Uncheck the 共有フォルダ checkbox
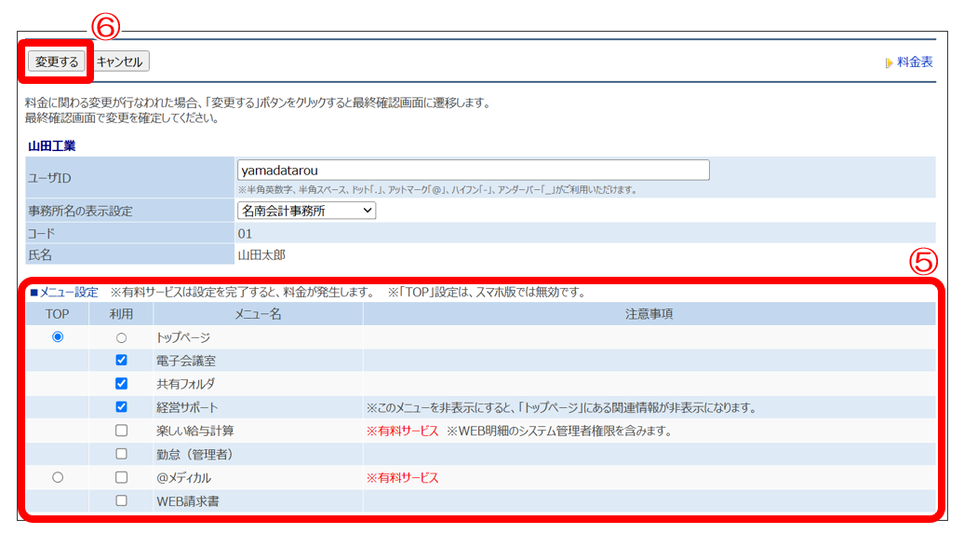Viewport: 964px width, 534px height. (121, 384)
